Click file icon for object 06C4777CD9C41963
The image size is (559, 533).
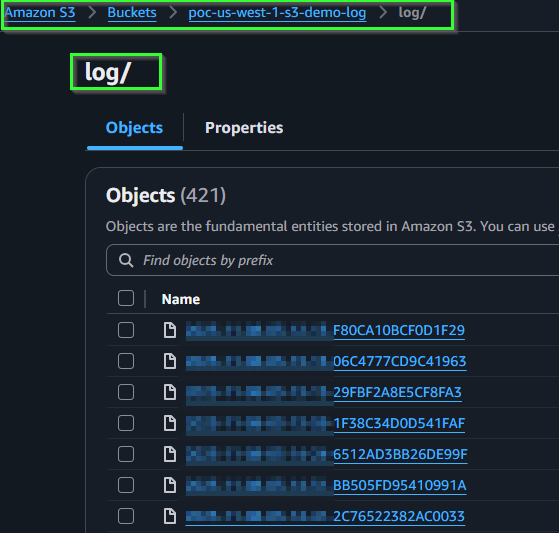[x=170, y=361]
